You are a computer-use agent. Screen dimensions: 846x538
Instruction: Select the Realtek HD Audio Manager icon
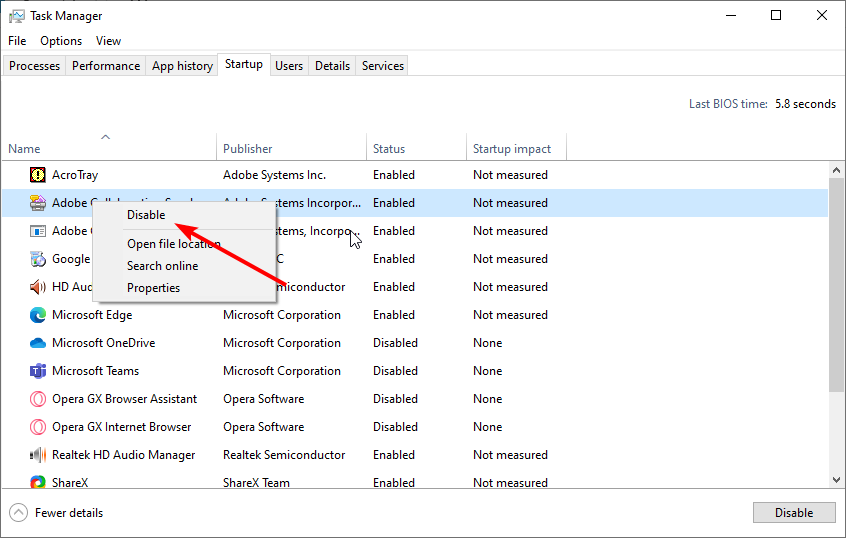38,455
